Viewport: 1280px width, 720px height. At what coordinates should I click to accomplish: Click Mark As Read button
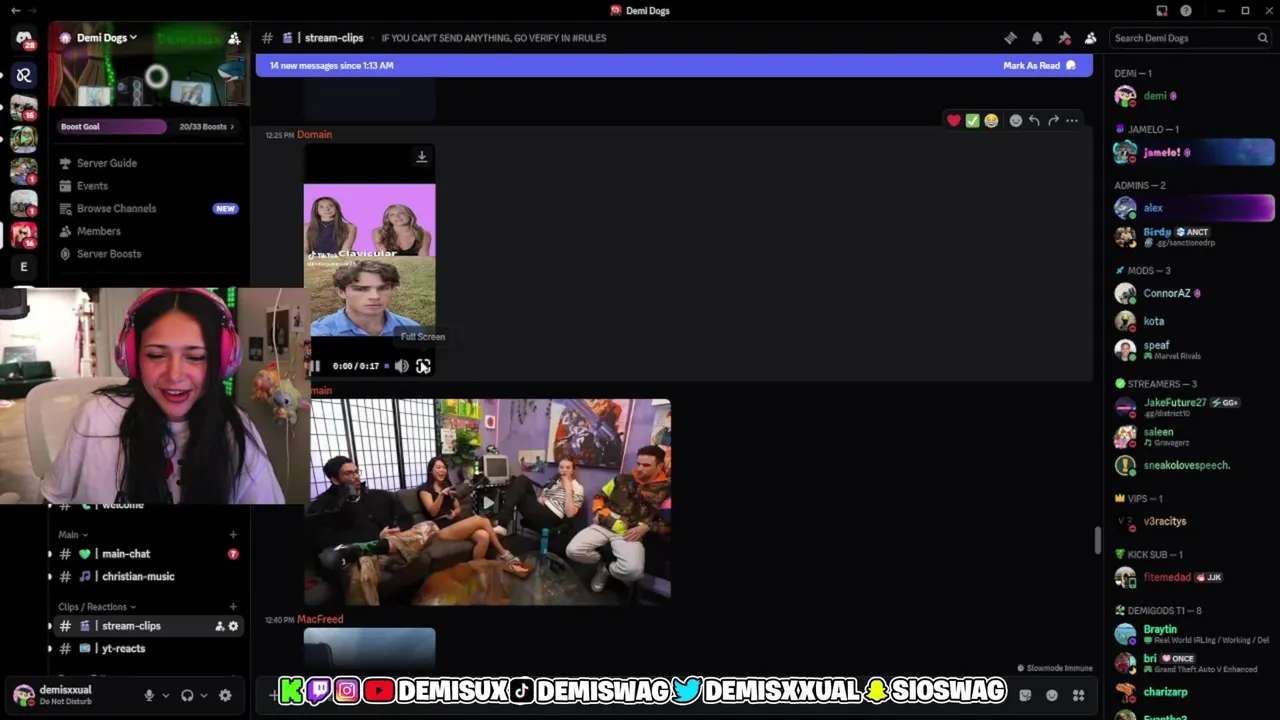tap(1039, 66)
